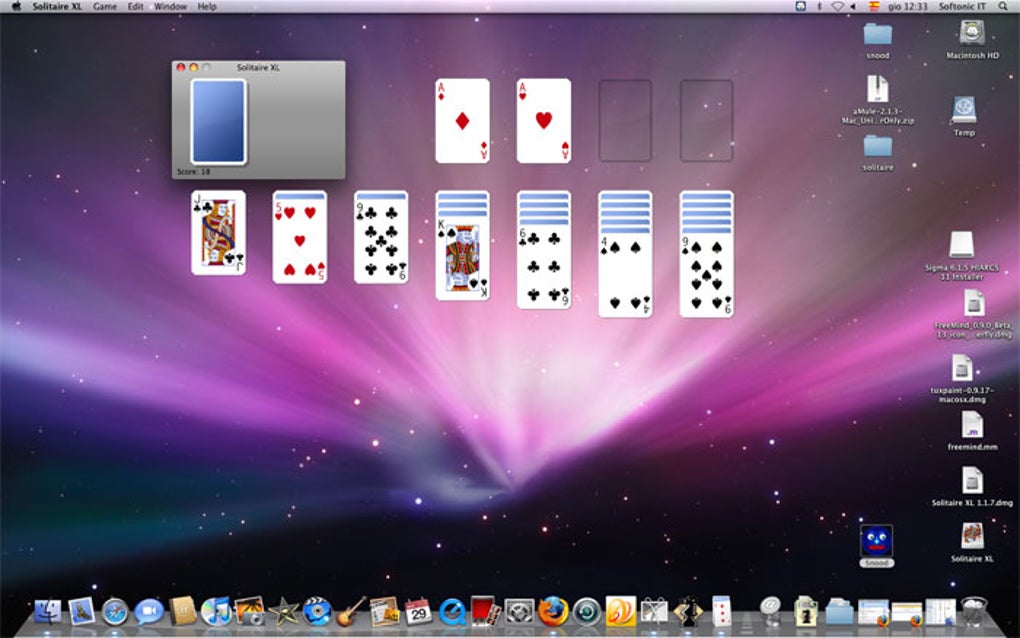Open iCal calendar in the Dock
This screenshot has height=638, width=1020.
tap(418, 612)
